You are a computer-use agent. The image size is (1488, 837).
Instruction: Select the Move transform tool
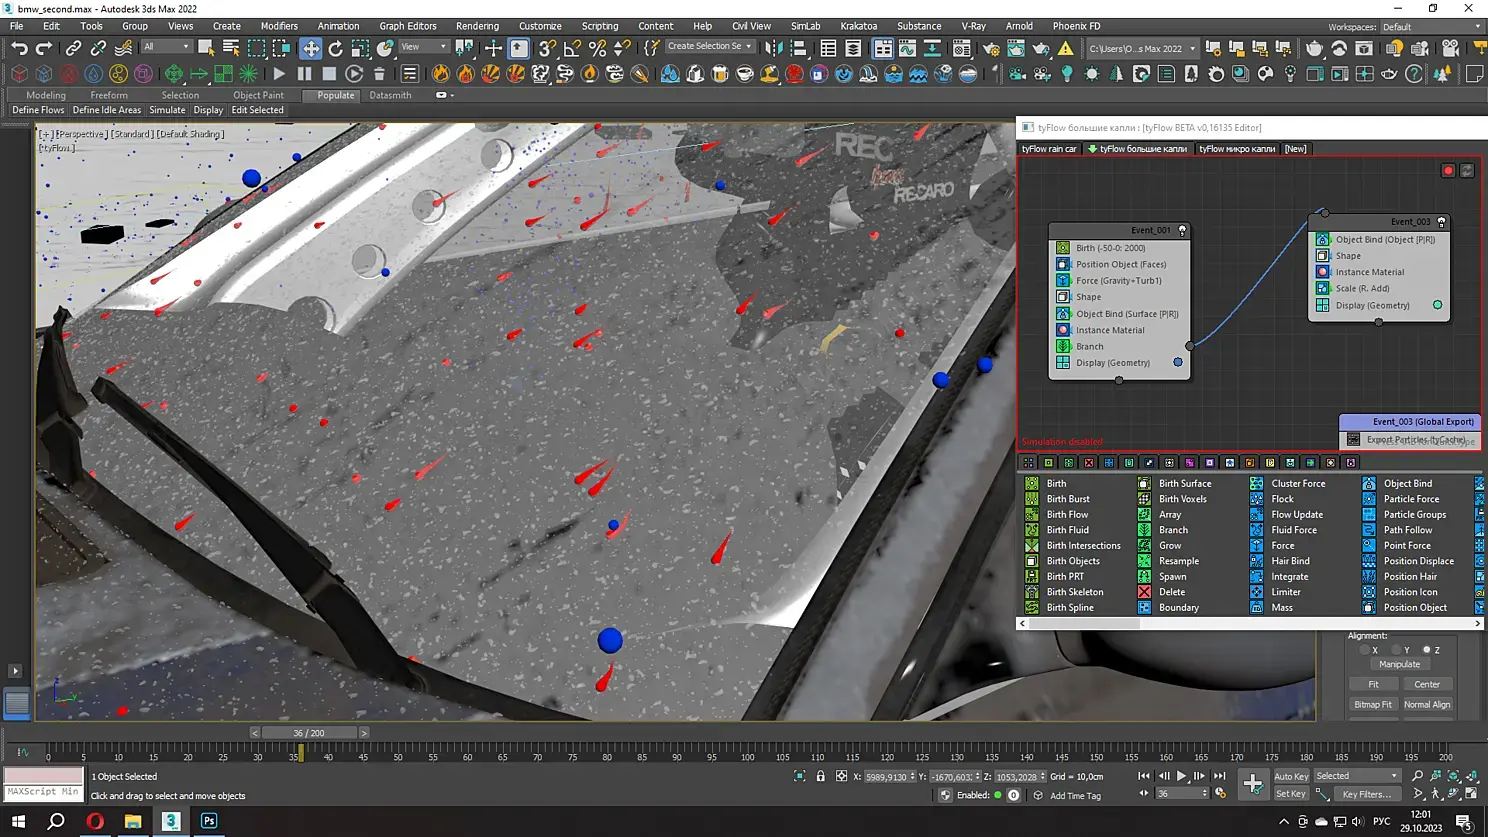310,48
